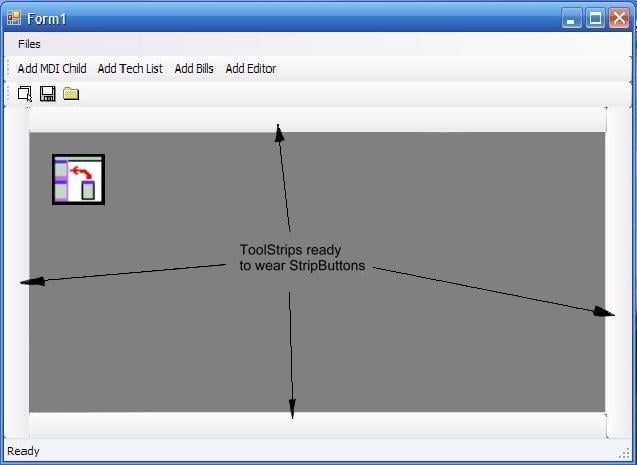Image resolution: width=637 pixels, height=465 pixels.
Task: Click the yellow folder open icon
Action: tap(71, 94)
